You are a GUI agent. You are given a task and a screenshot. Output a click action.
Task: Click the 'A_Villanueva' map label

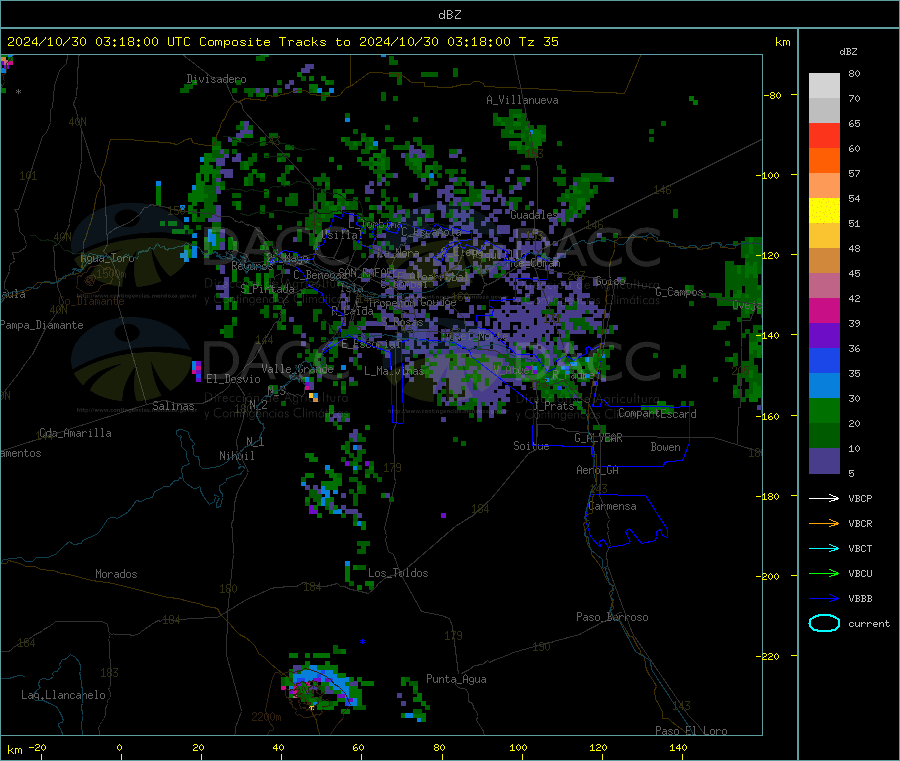[x=522, y=100]
